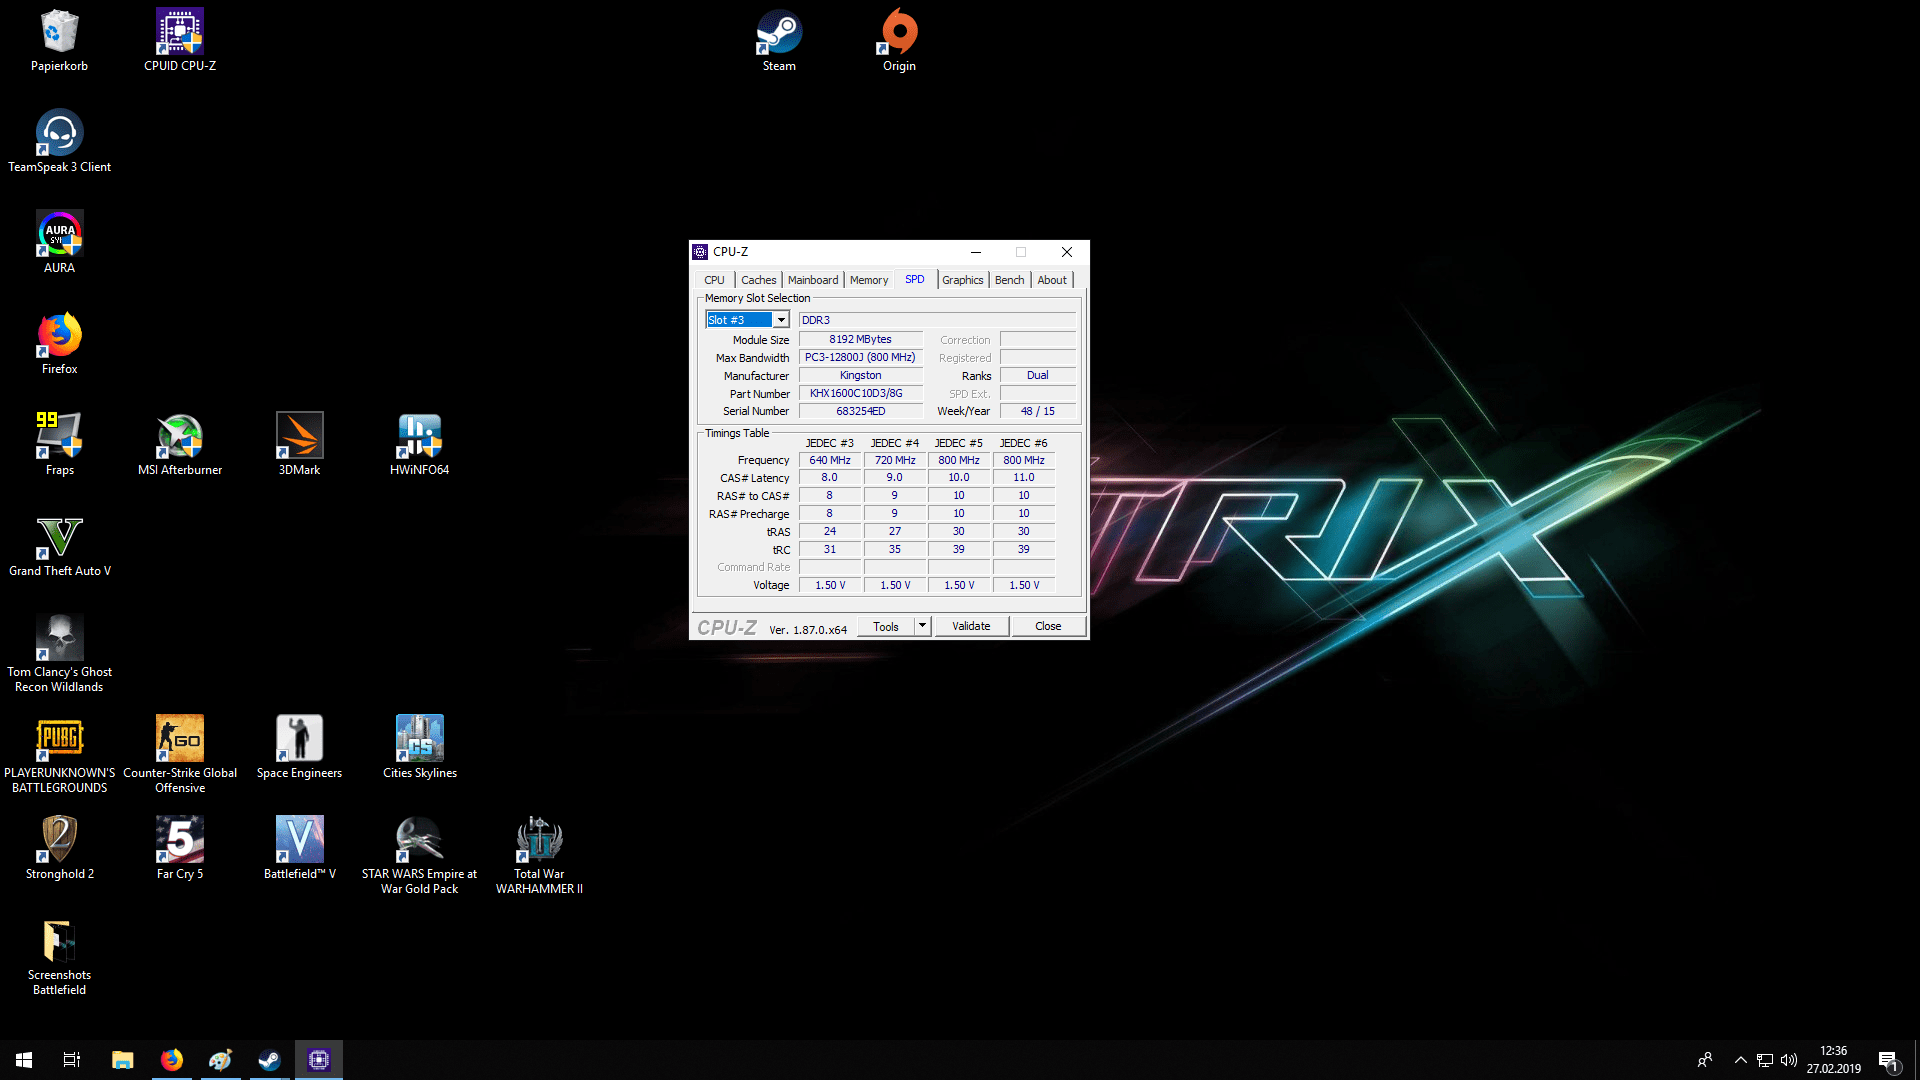
Task: Open the Slot #3 memory slot dropdown
Action: coord(781,320)
